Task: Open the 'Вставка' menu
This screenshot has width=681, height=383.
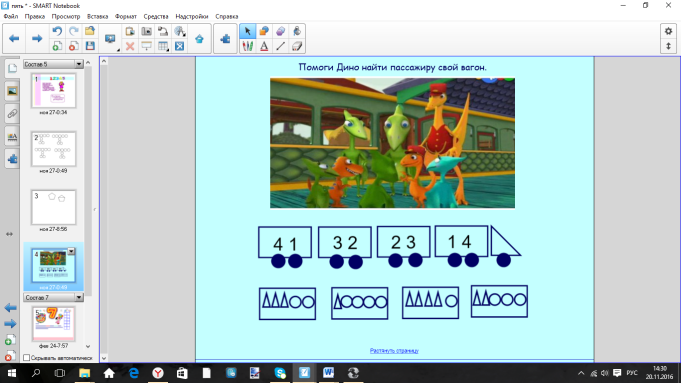Action: (97, 17)
